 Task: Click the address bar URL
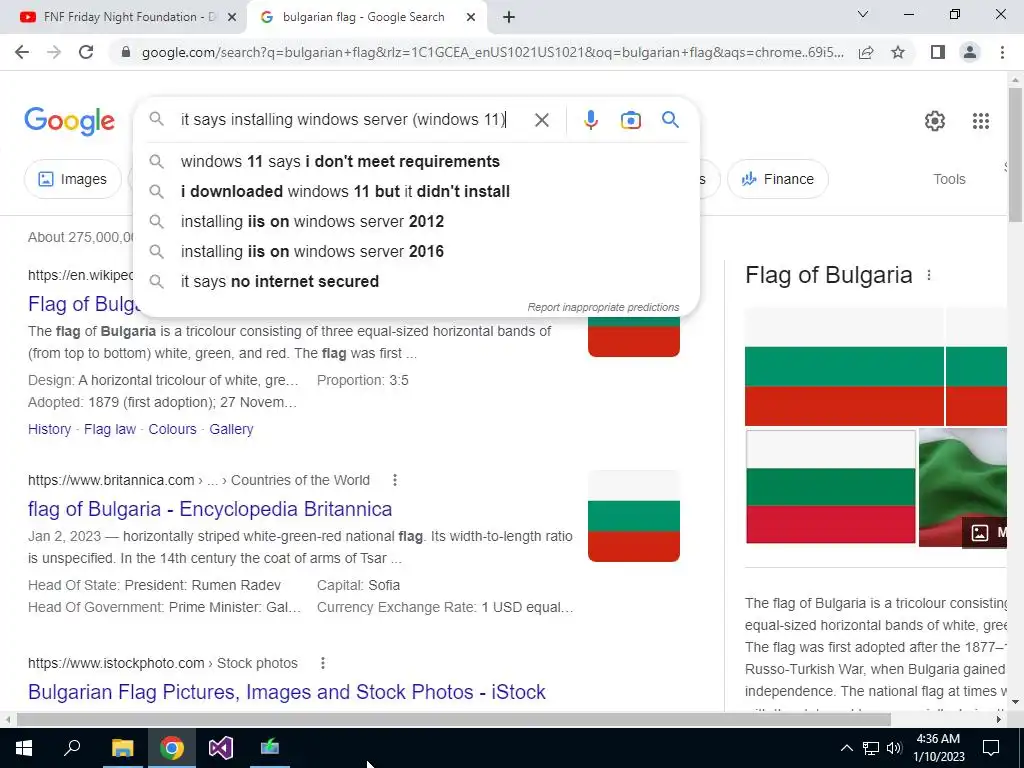coord(492,52)
